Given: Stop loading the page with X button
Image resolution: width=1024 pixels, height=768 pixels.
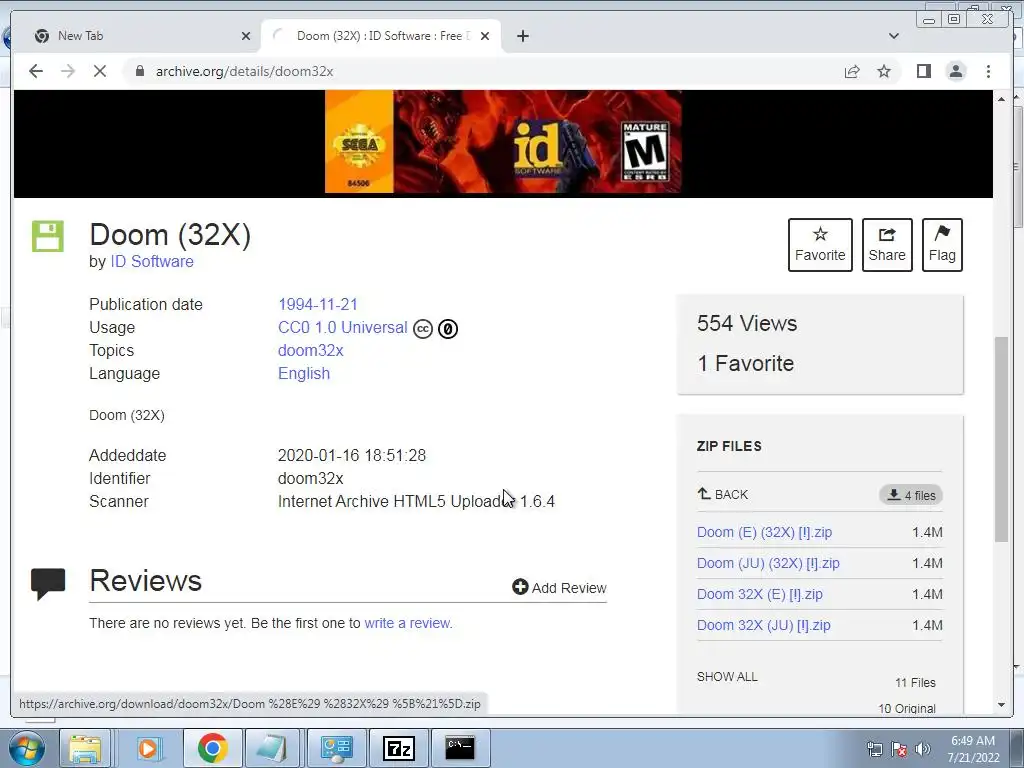Looking at the screenshot, I should (x=100, y=71).
